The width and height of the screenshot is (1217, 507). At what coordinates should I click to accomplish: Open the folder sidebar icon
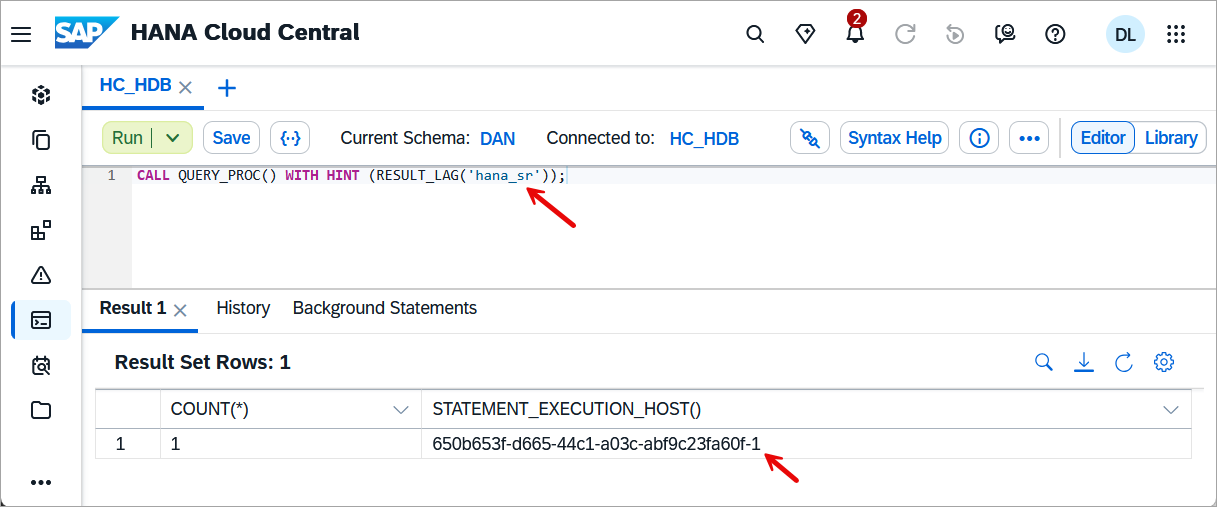pos(41,410)
